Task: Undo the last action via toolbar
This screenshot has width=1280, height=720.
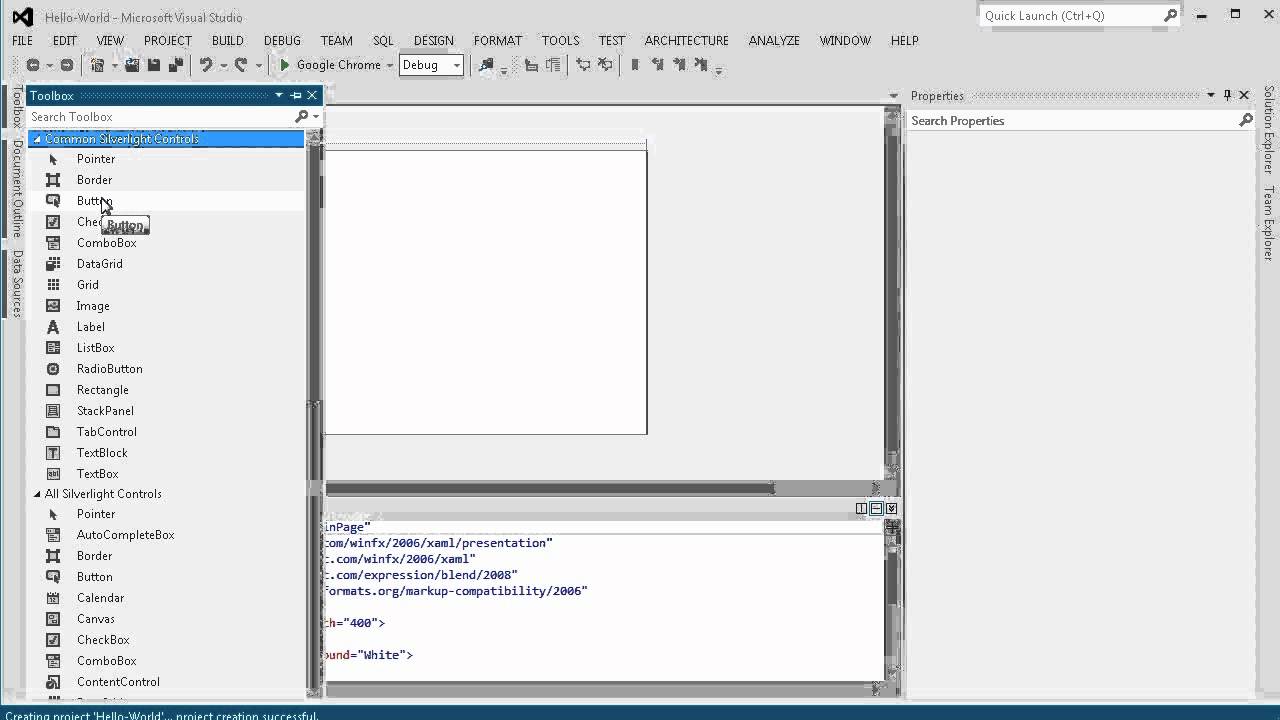Action: tap(206, 65)
